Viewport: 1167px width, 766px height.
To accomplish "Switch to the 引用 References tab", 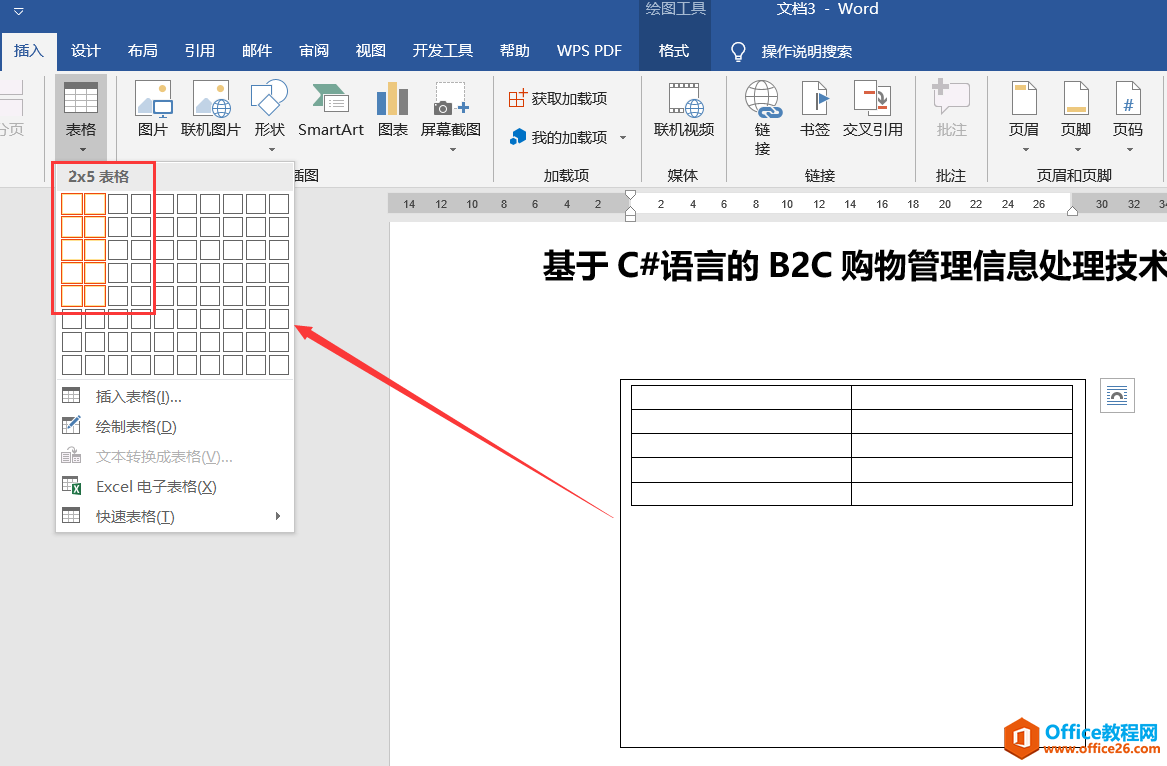I will pos(199,51).
